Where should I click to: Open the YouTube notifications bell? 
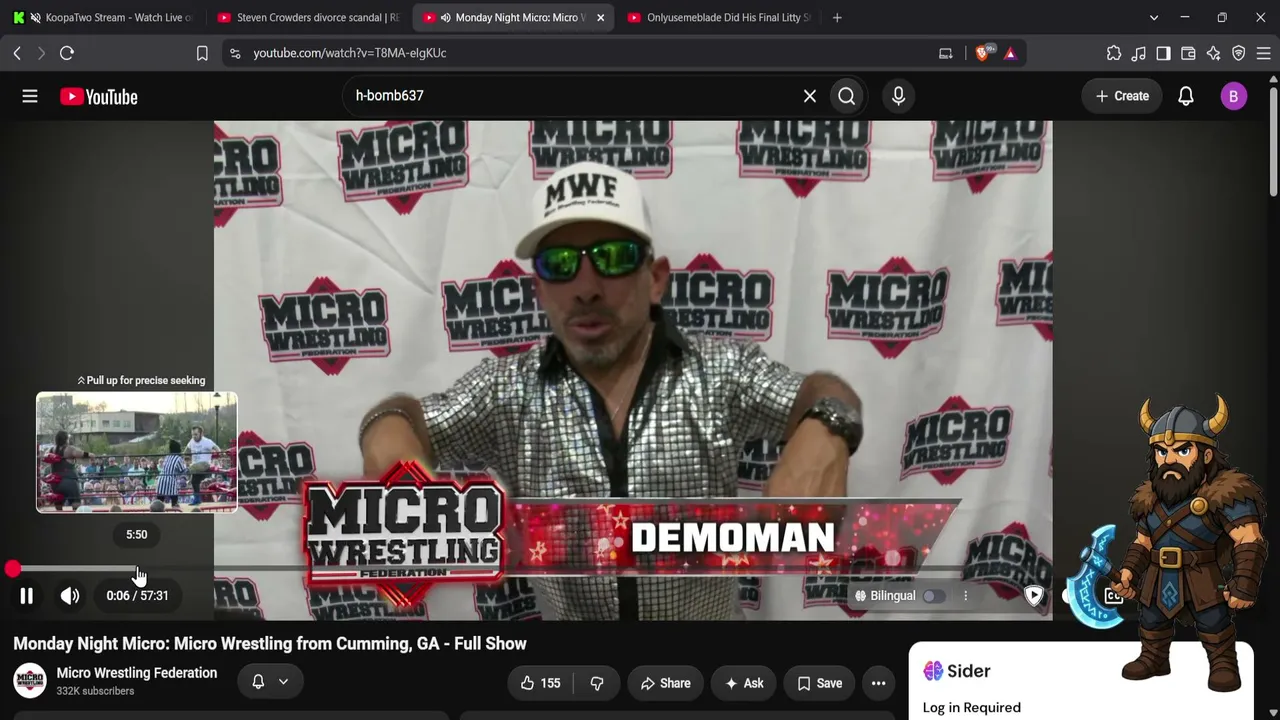[1185, 96]
